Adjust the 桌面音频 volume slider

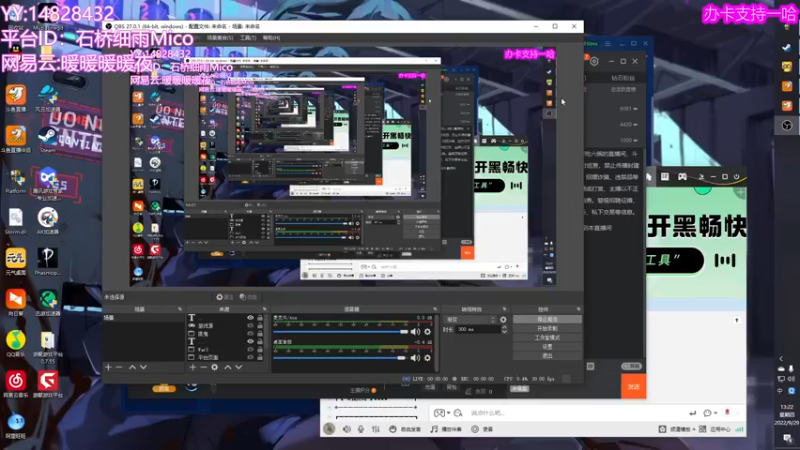(341, 358)
